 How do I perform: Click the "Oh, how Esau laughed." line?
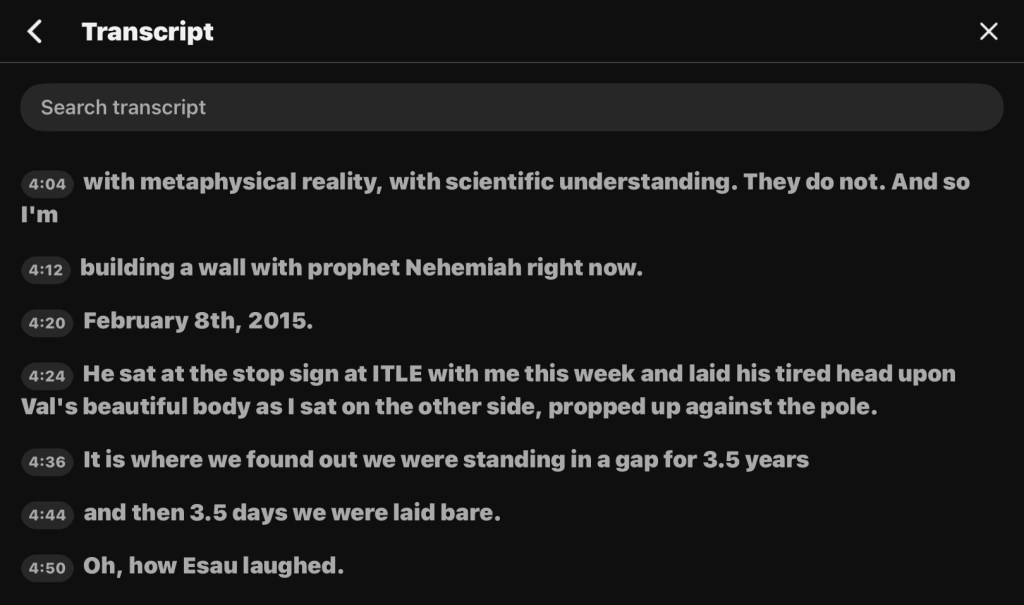pyautogui.click(x=213, y=567)
